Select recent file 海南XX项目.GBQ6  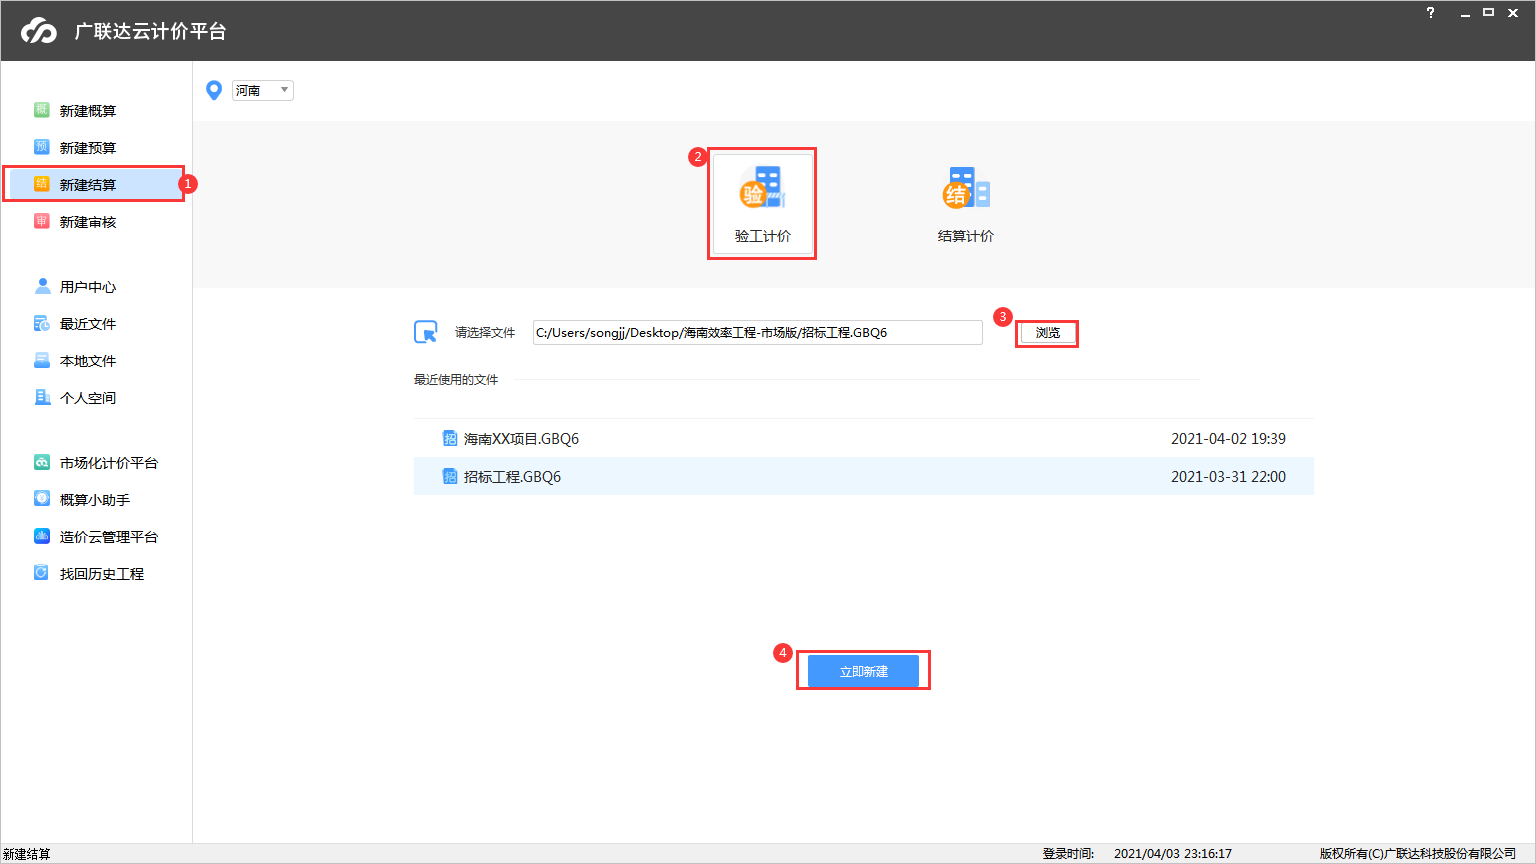864,439
